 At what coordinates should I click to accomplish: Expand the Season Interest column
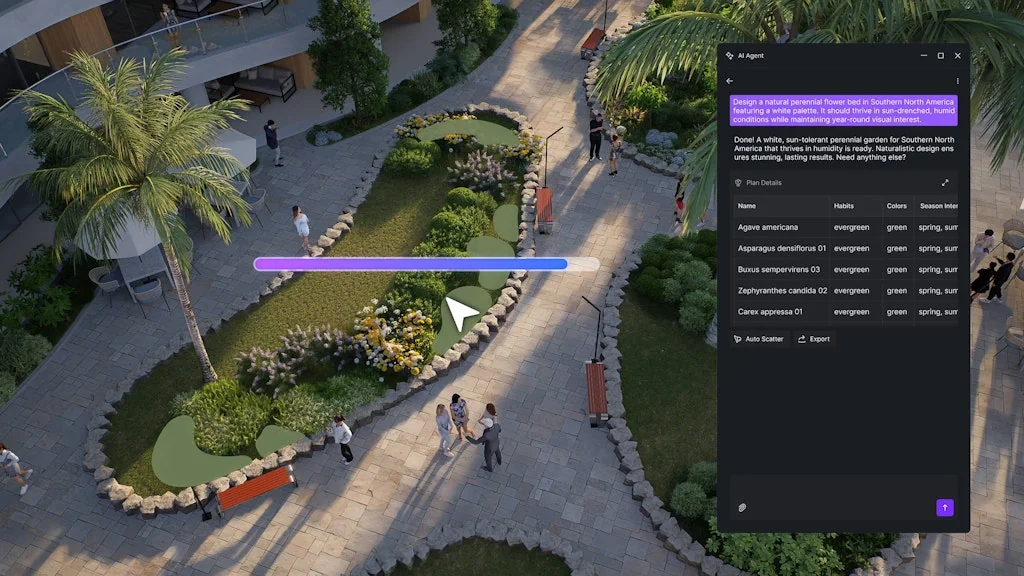940,206
